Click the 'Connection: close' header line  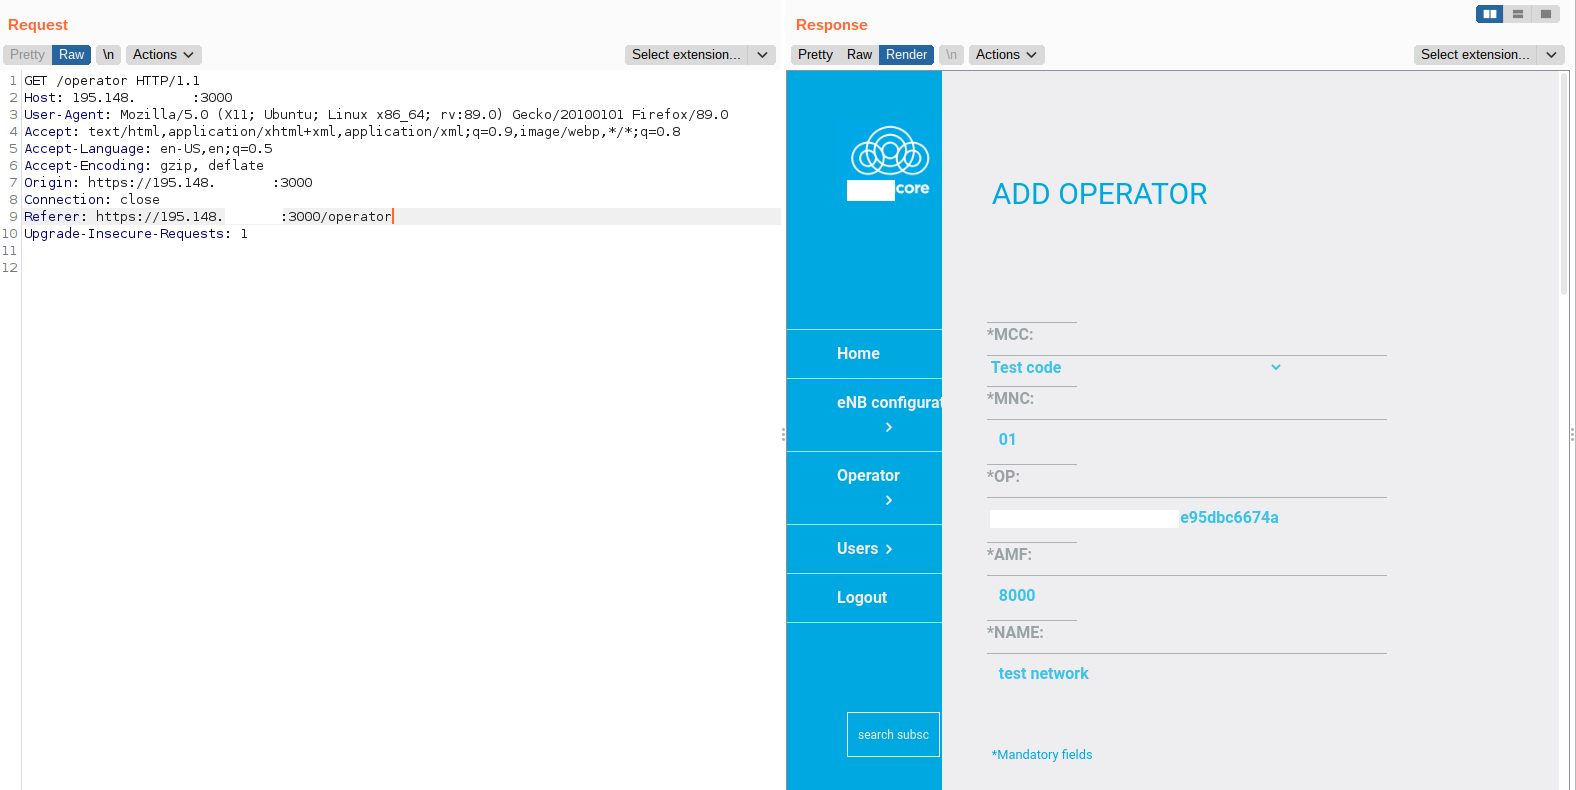click(x=92, y=200)
